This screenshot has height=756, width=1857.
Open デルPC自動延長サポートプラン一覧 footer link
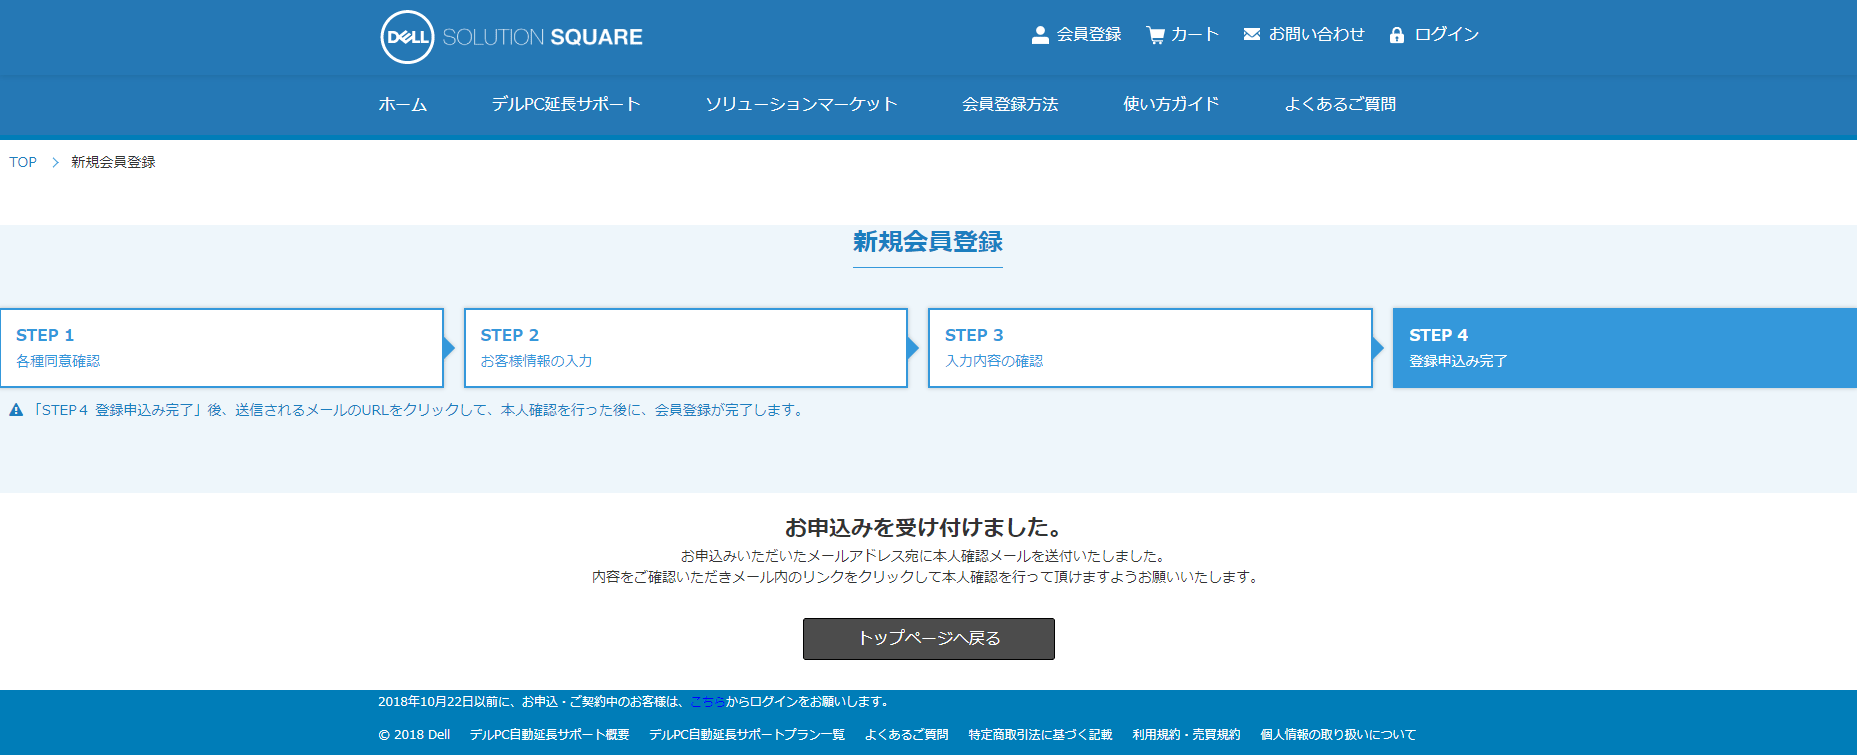747,735
